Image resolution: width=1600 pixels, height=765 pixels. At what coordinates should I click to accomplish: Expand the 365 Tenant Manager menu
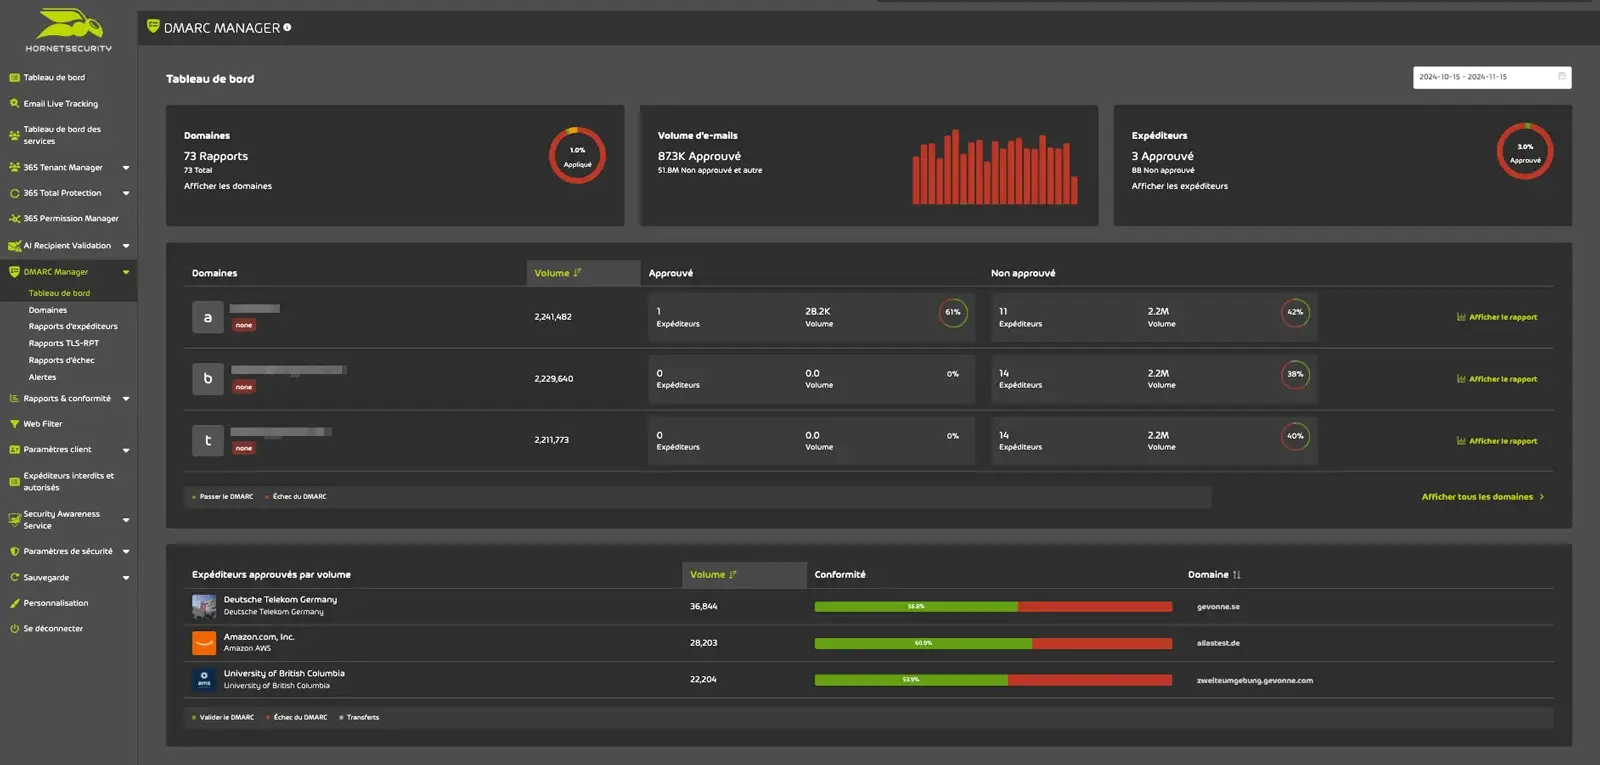tap(126, 168)
